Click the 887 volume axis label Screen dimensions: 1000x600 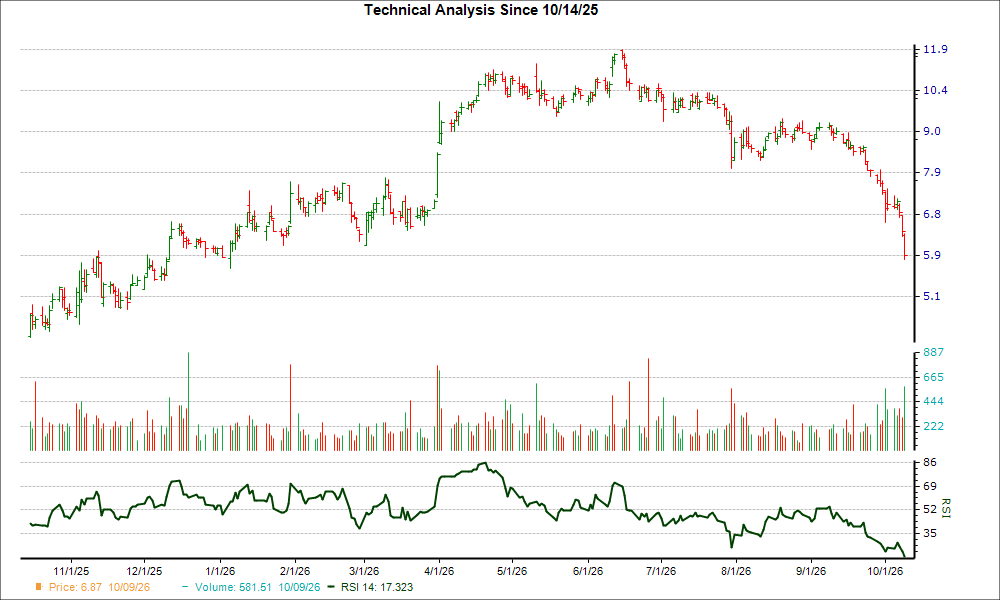933,353
